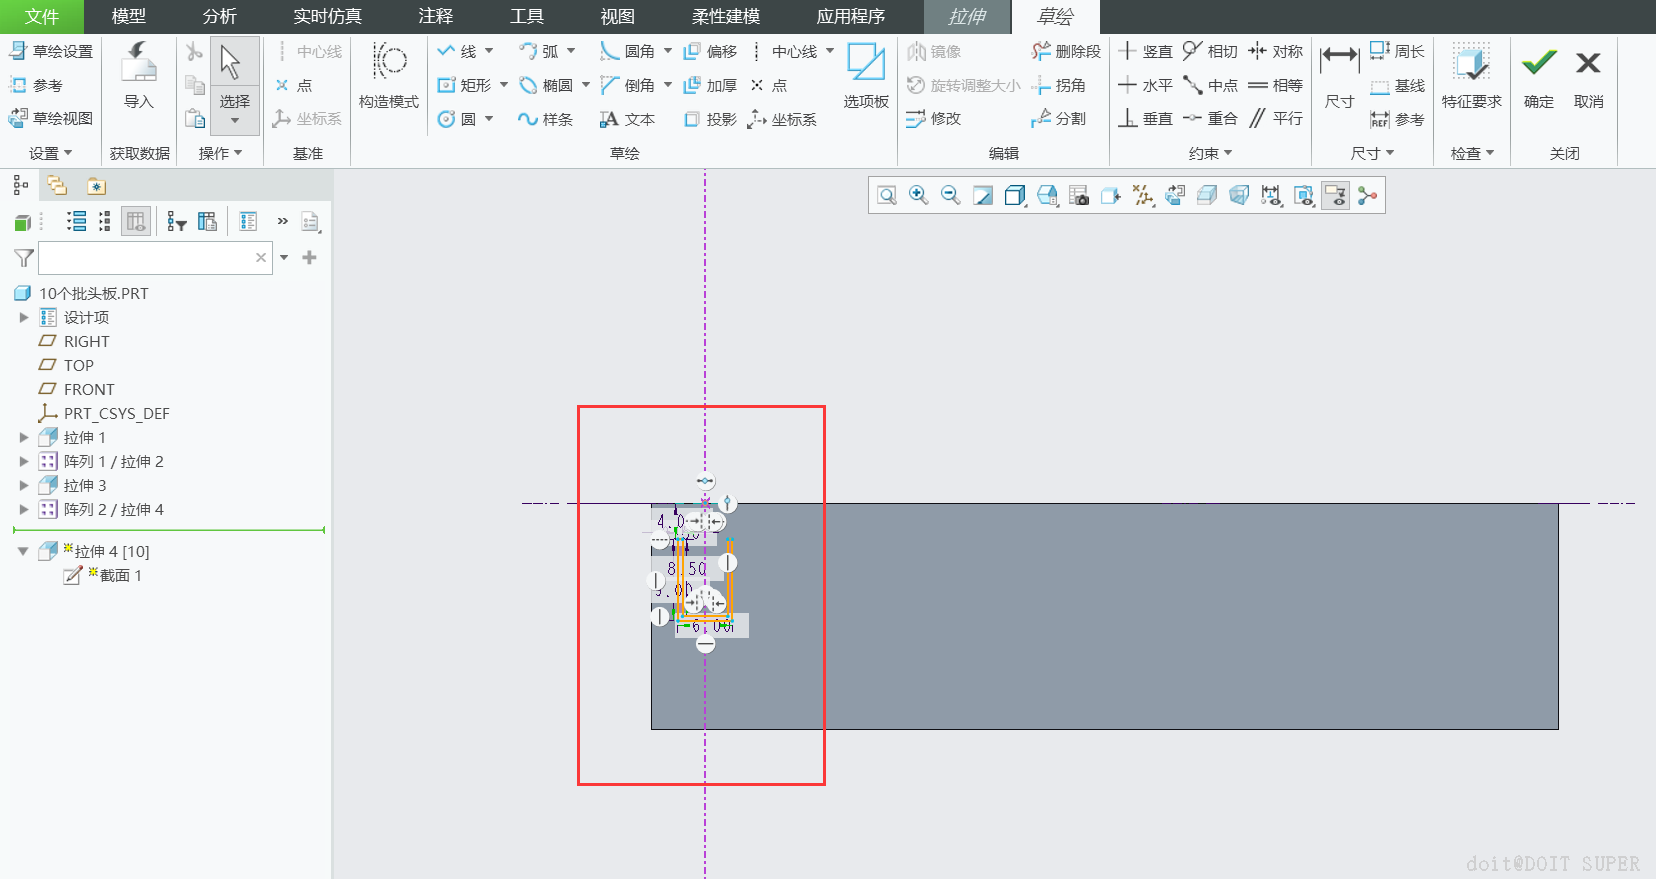Click the green checkmark 确定 to accept sketch
Image resolution: width=1656 pixels, height=879 pixels.
point(1539,76)
